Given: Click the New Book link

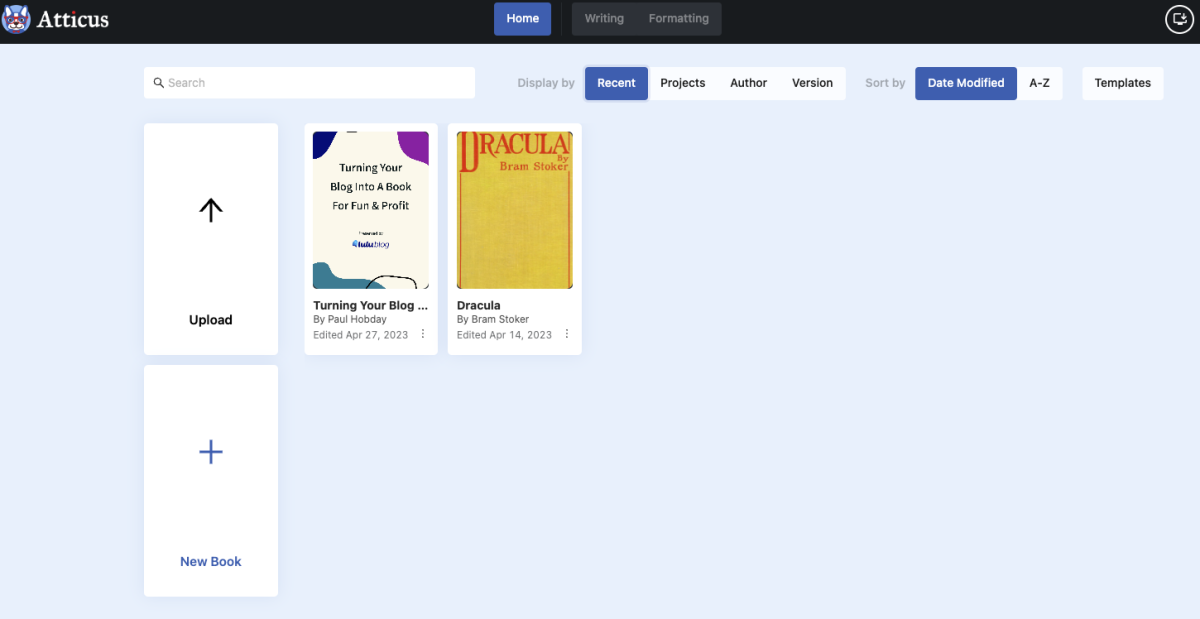Looking at the screenshot, I should coord(210,561).
